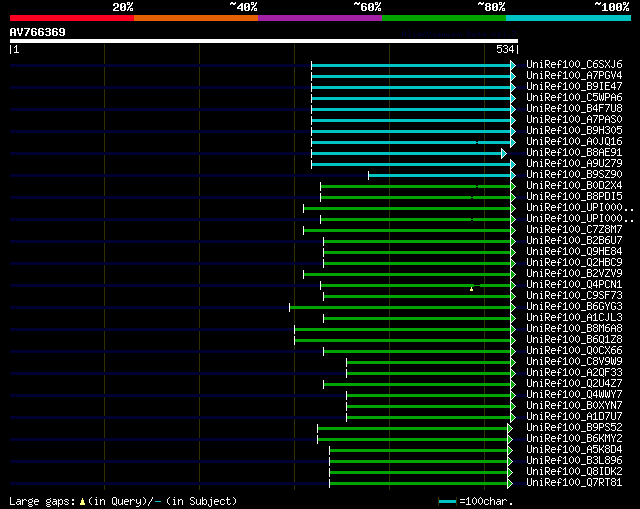The width and height of the screenshot is (640, 509).
Task: Click the UniRef100_B3L896 label
Action: 574,461
